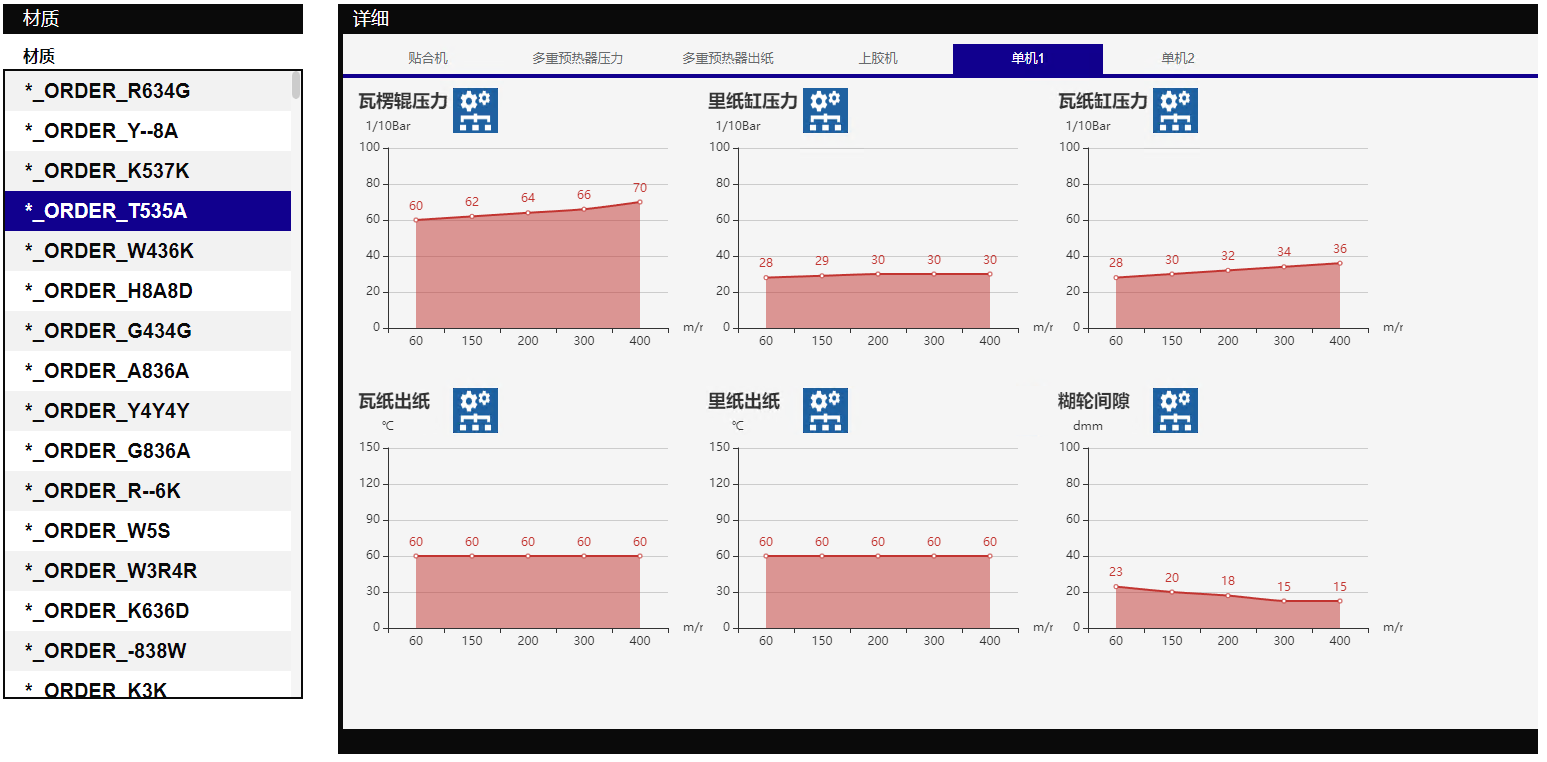This screenshot has height=762, width=1547.
Task: Open settings icon for 瓦楞辊压力 chart
Action: coord(475,110)
